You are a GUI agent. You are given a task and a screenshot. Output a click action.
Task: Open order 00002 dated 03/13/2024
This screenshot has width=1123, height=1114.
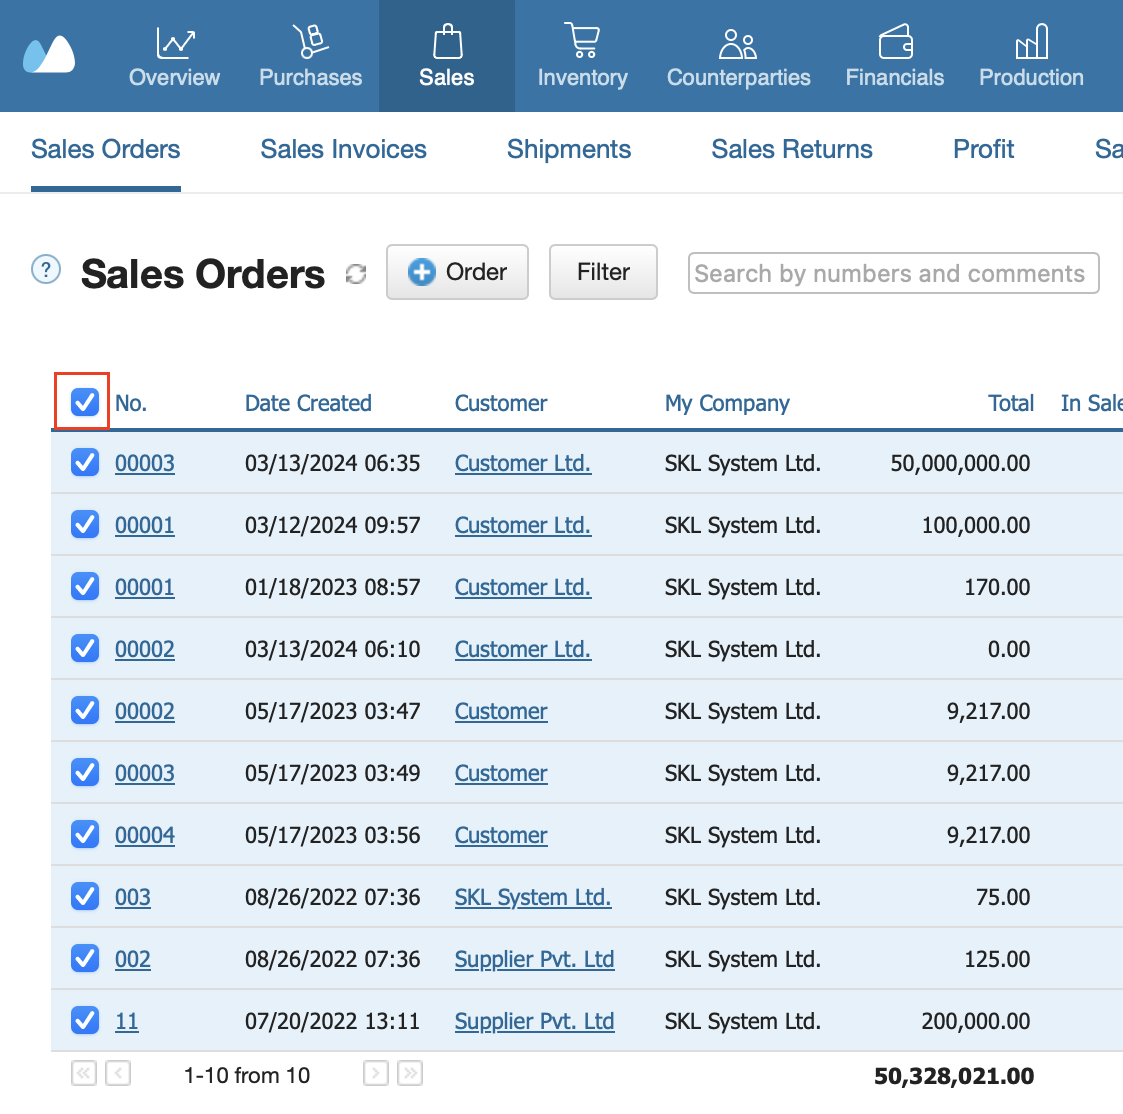(145, 649)
